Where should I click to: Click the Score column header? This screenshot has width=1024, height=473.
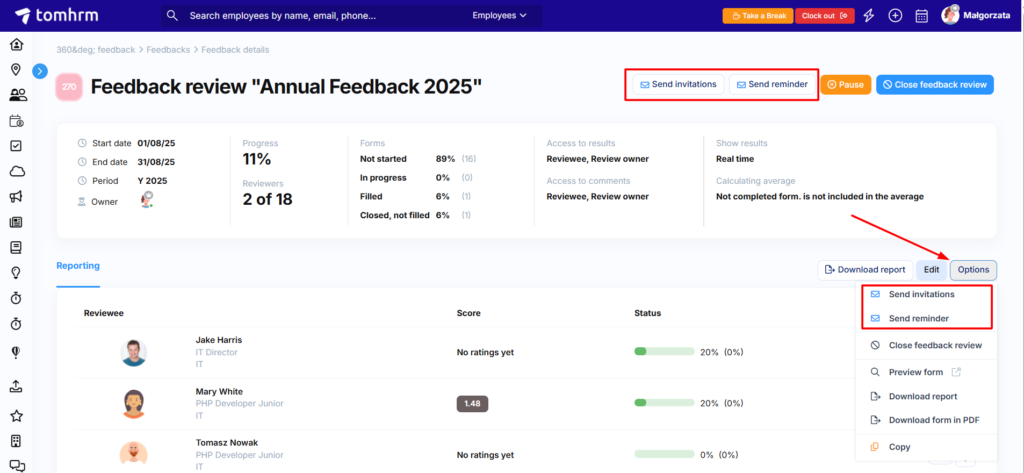coord(469,314)
